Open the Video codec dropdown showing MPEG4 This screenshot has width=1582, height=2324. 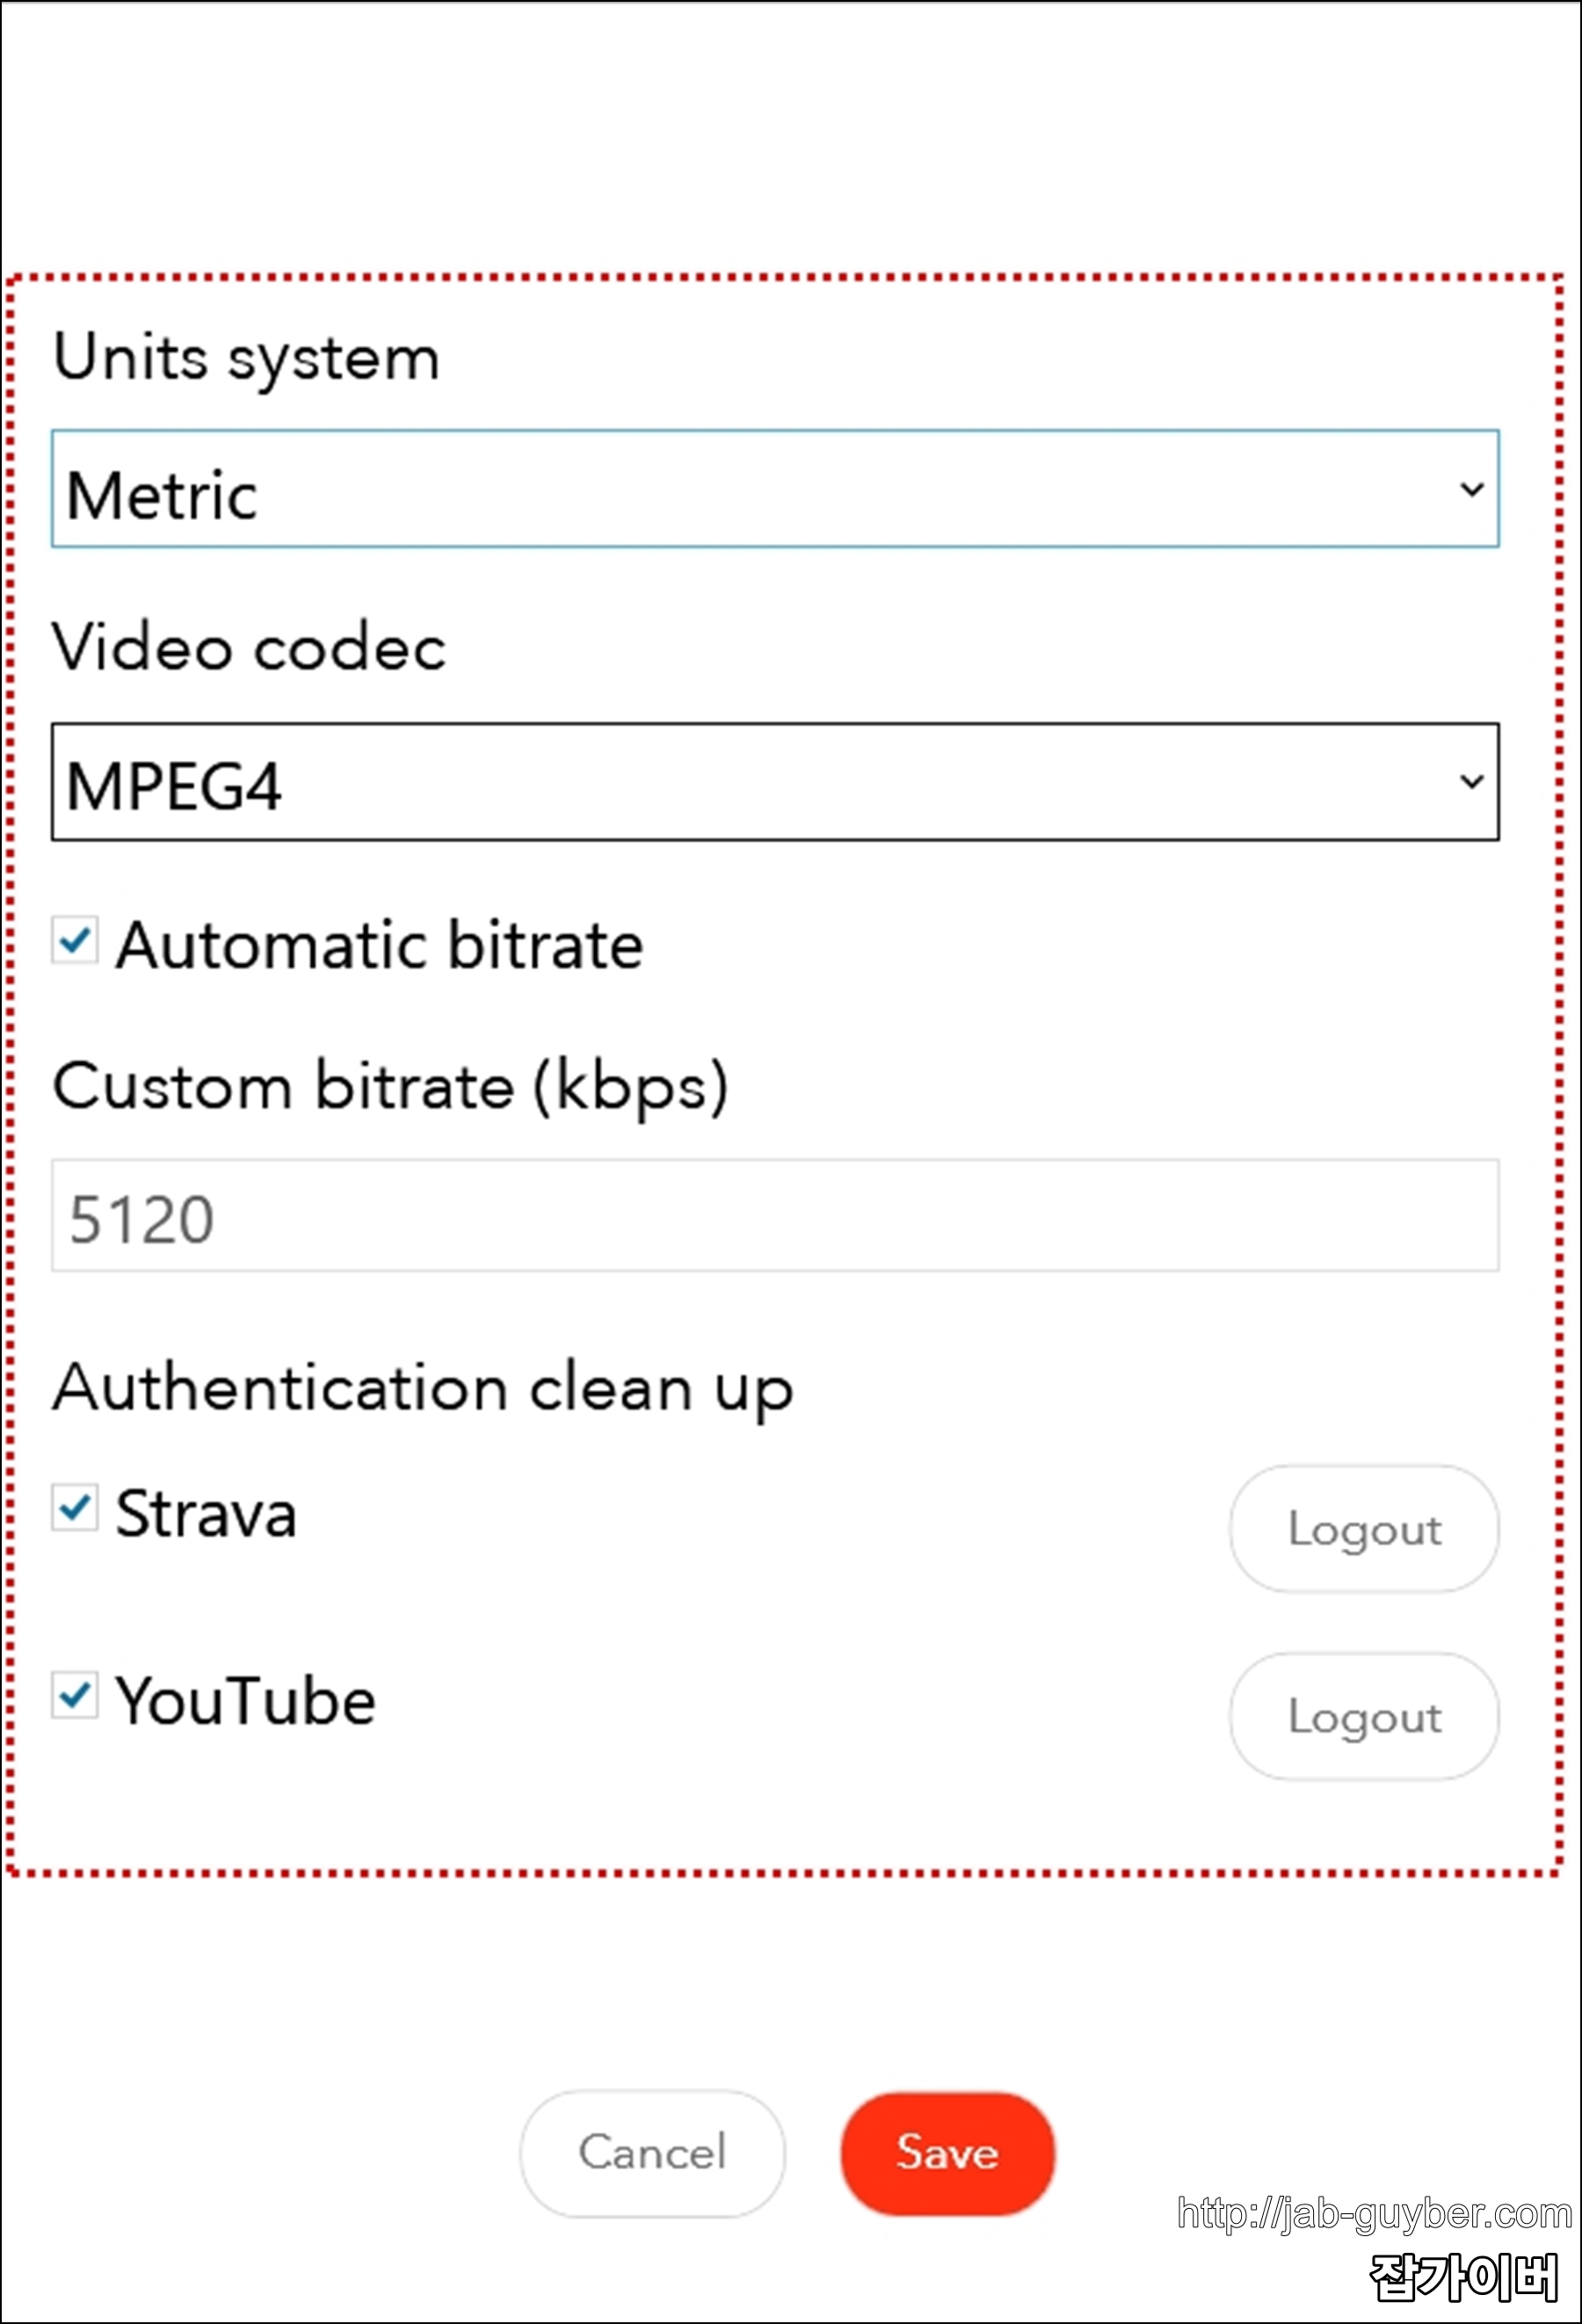(x=775, y=782)
